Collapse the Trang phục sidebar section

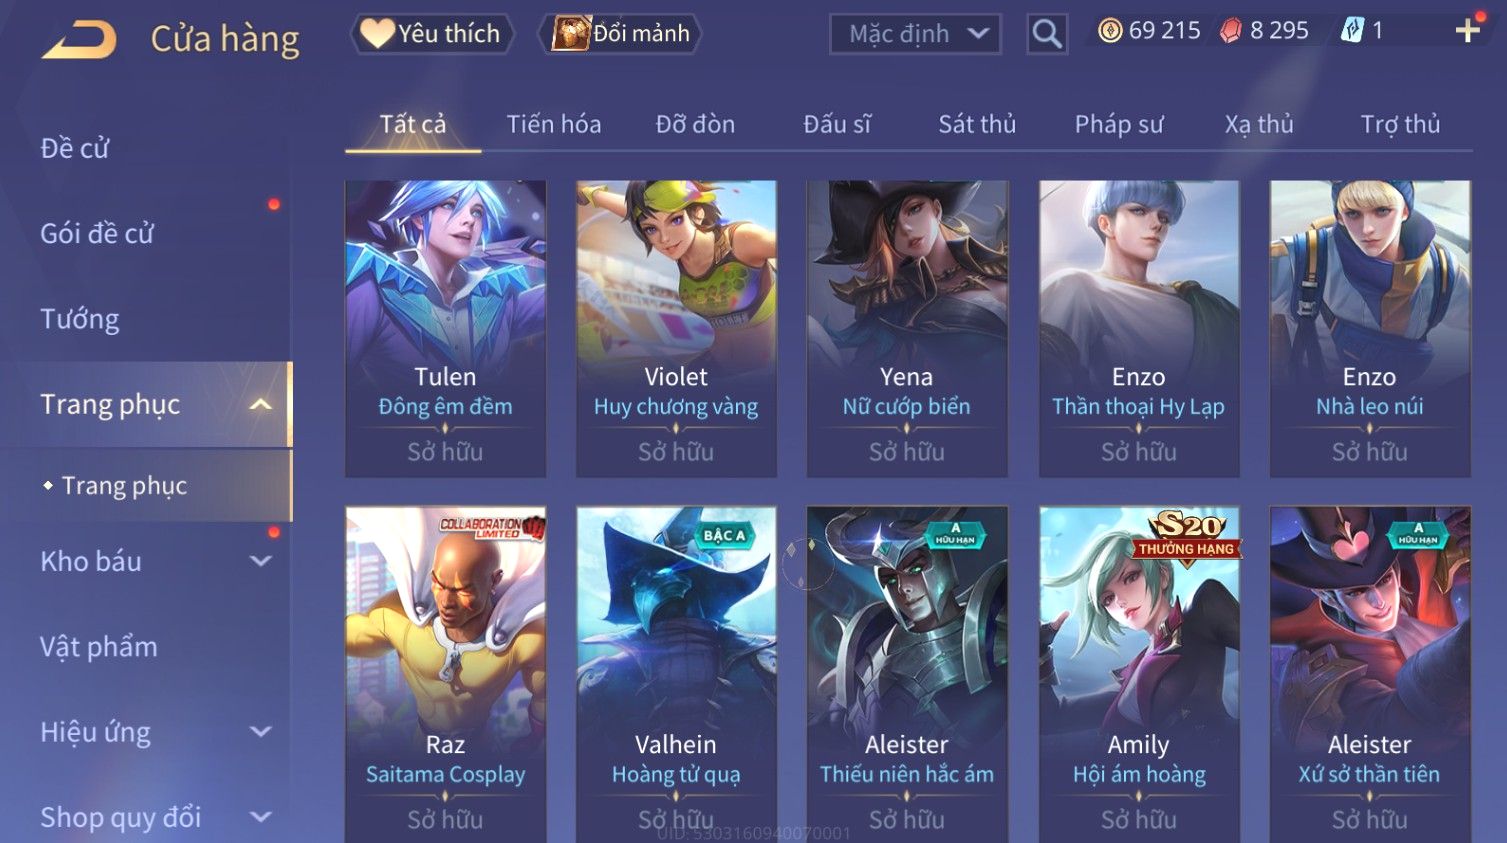click(x=261, y=405)
